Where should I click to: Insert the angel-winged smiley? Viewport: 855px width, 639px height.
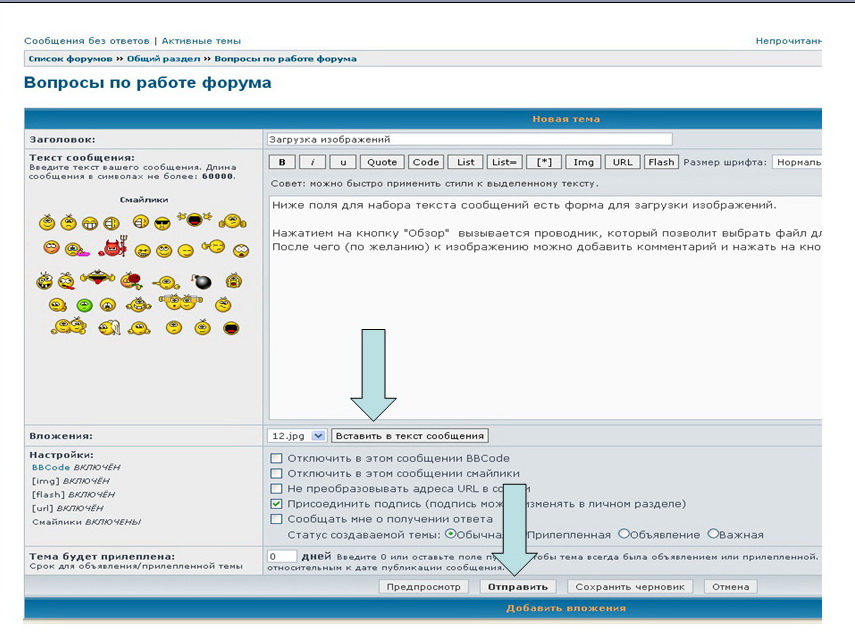pos(108,327)
